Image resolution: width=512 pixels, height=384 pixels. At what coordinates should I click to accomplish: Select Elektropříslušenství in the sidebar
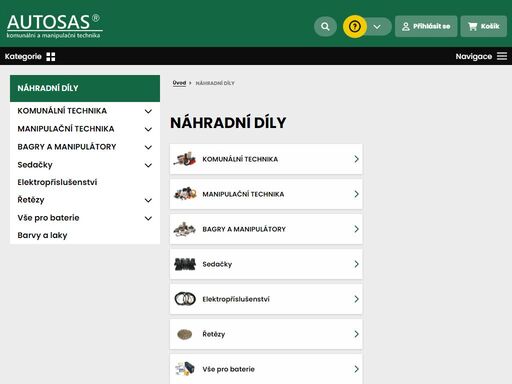pyautogui.click(x=57, y=182)
